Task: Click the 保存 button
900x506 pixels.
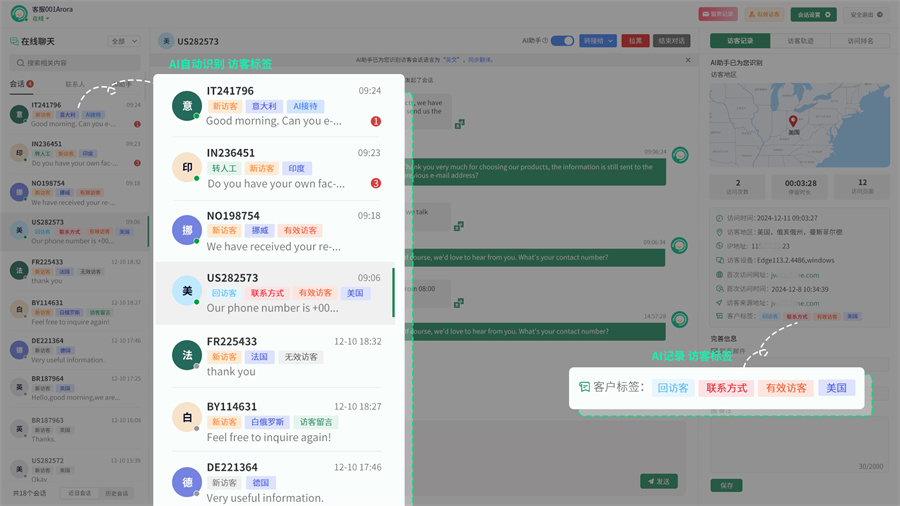Action: tap(726, 485)
